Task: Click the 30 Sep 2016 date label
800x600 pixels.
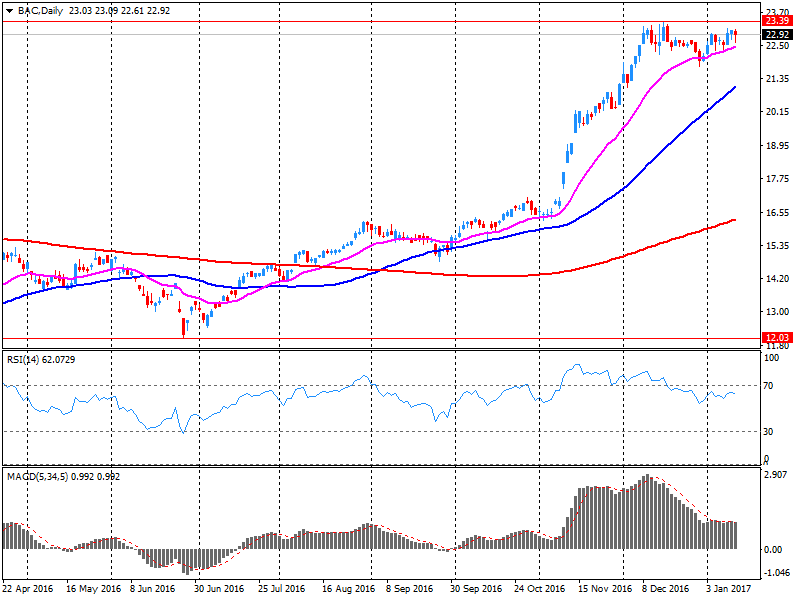Action: click(476, 589)
